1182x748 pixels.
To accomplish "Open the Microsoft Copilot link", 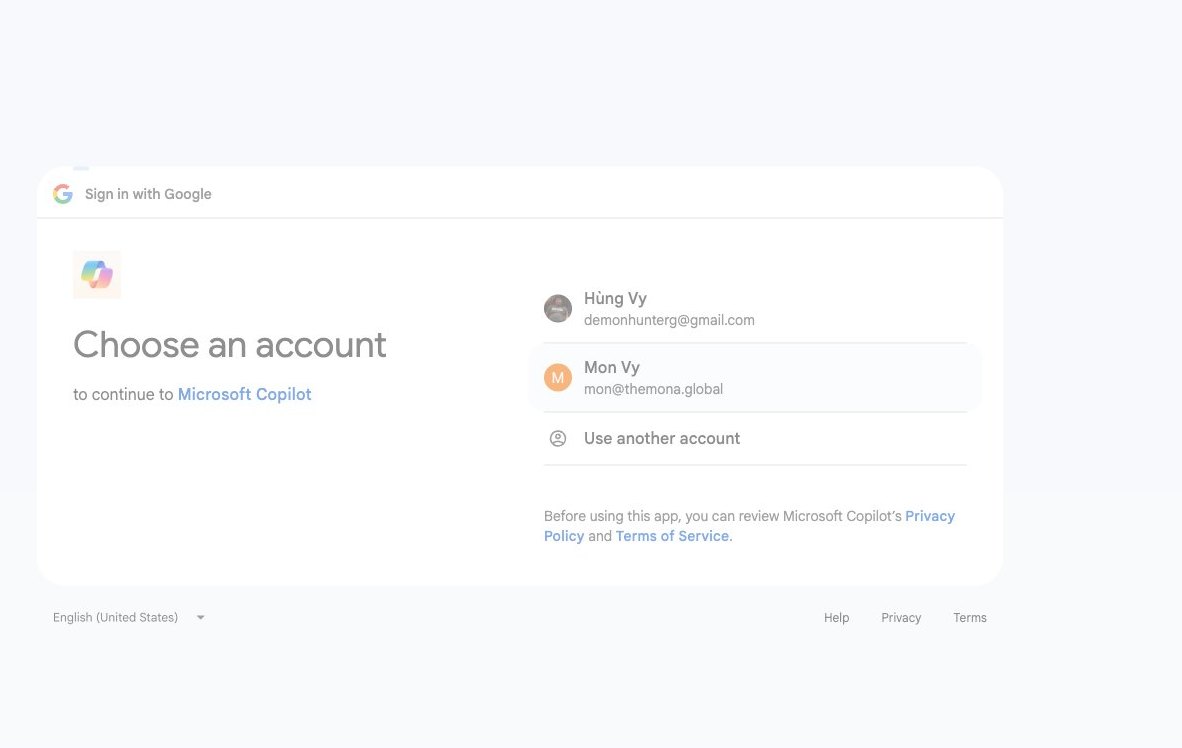I will click(244, 394).
